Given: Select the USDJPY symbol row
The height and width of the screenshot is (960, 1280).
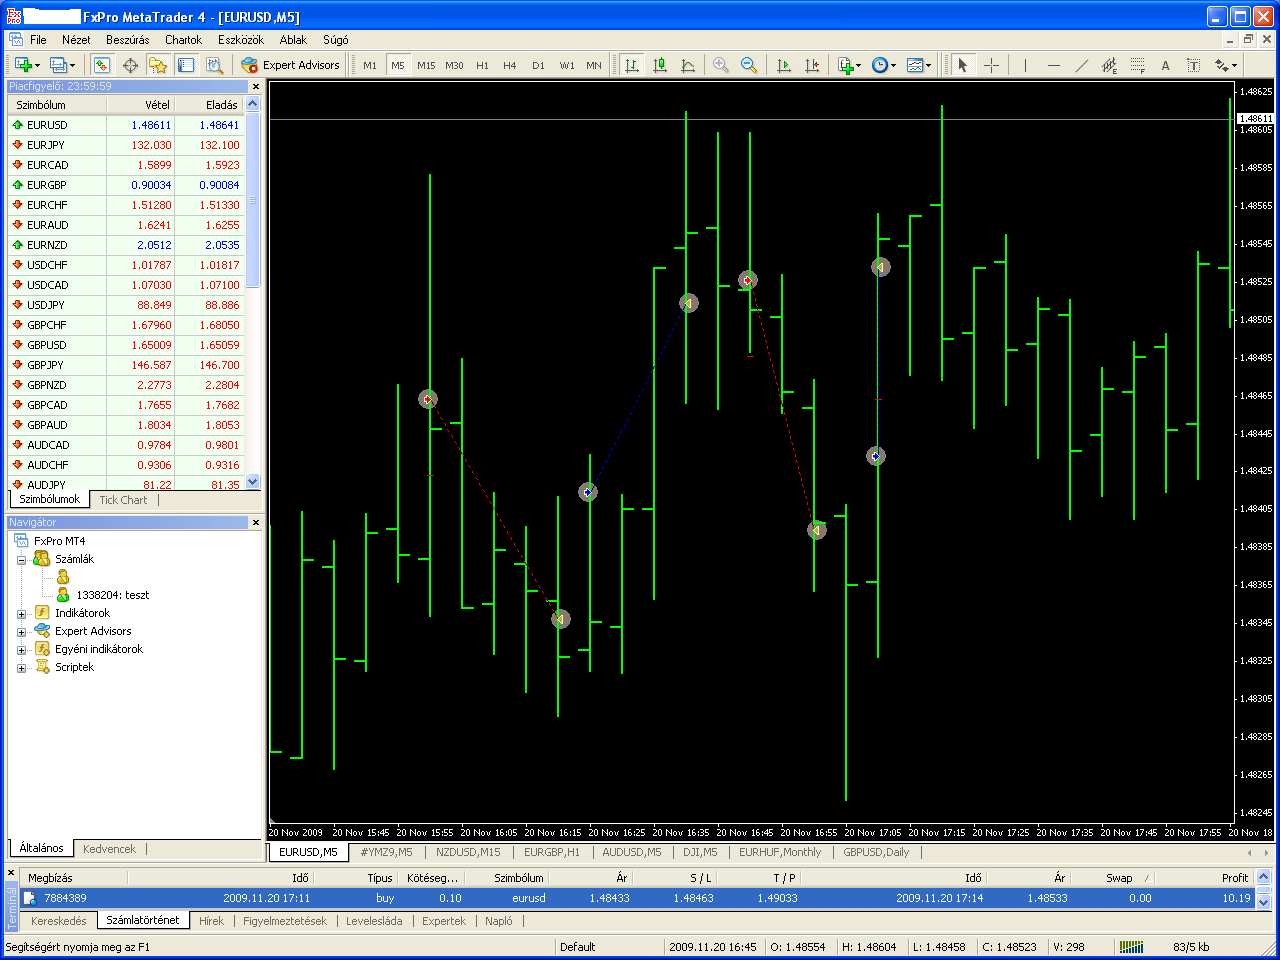Looking at the screenshot, I should [126, 305].
